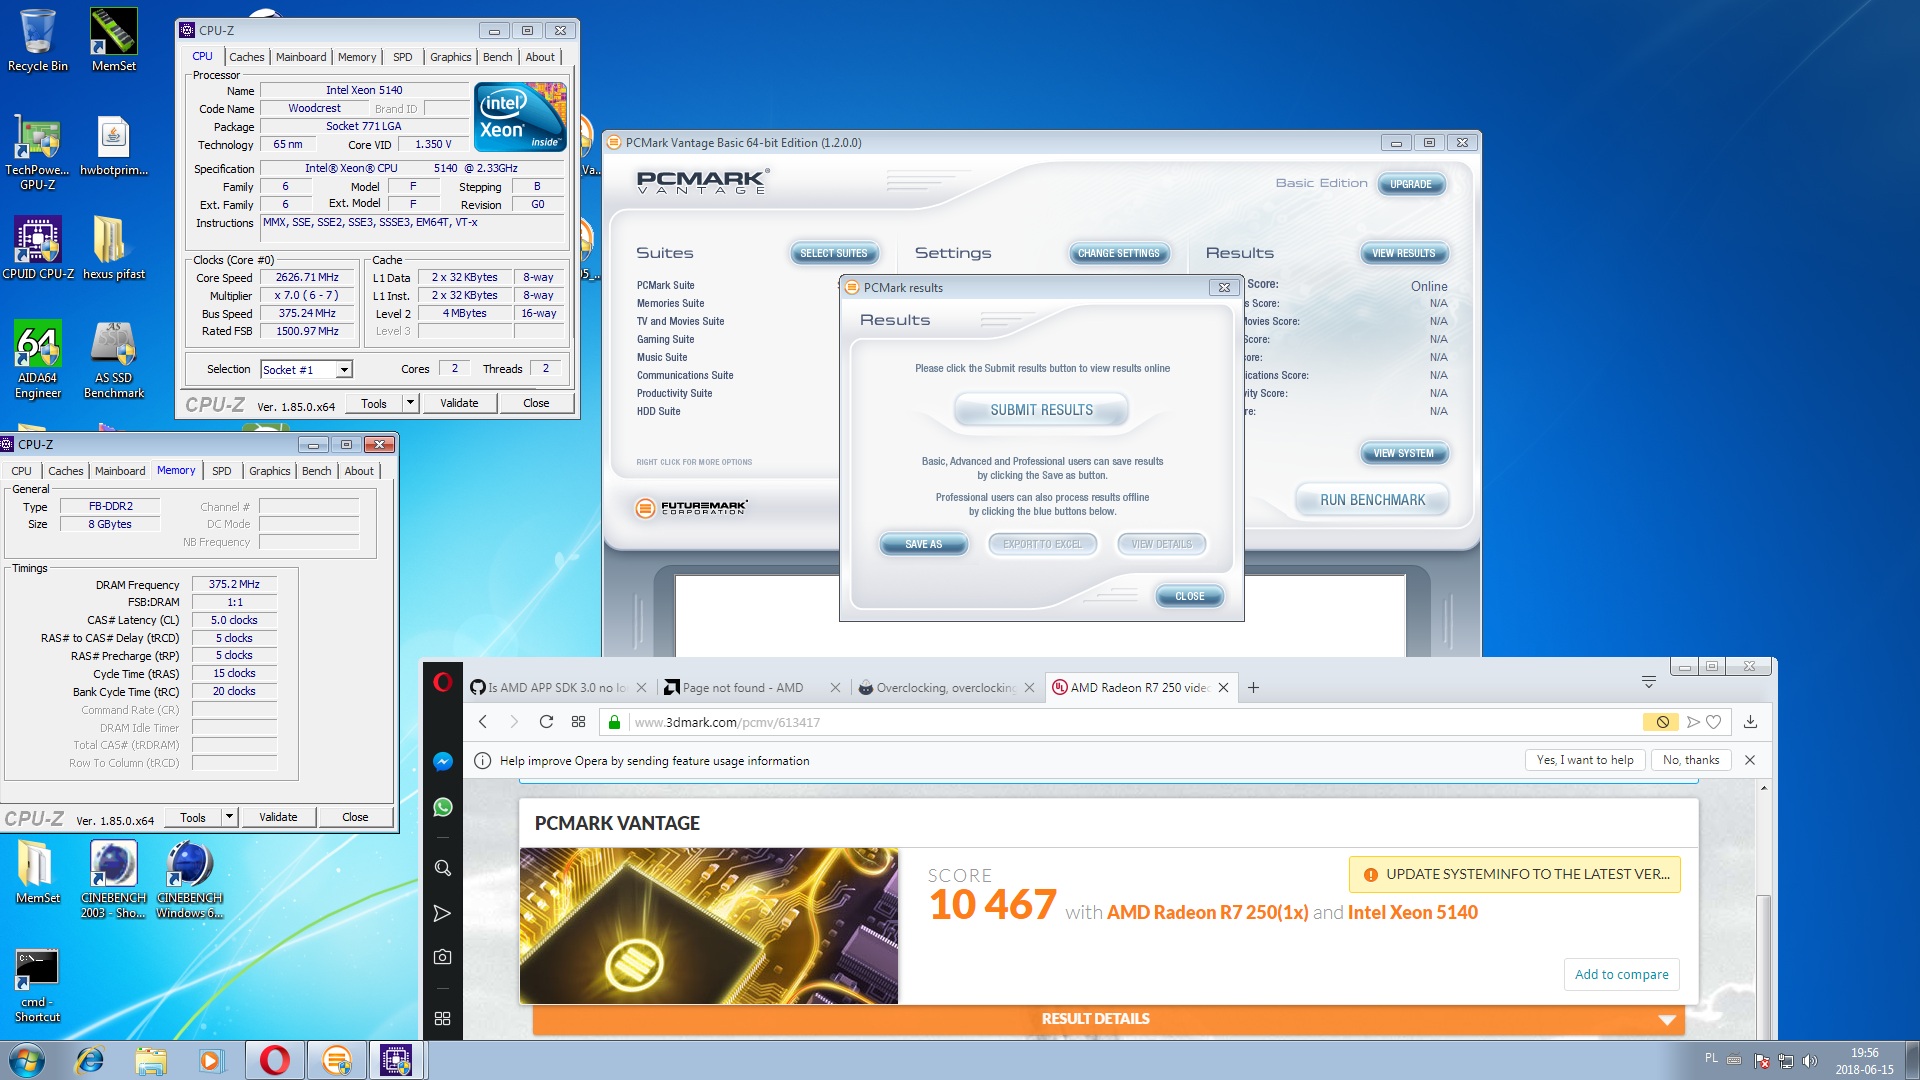
Task: Open the hwbotprime desktop icon
Action: coord(113,146)
